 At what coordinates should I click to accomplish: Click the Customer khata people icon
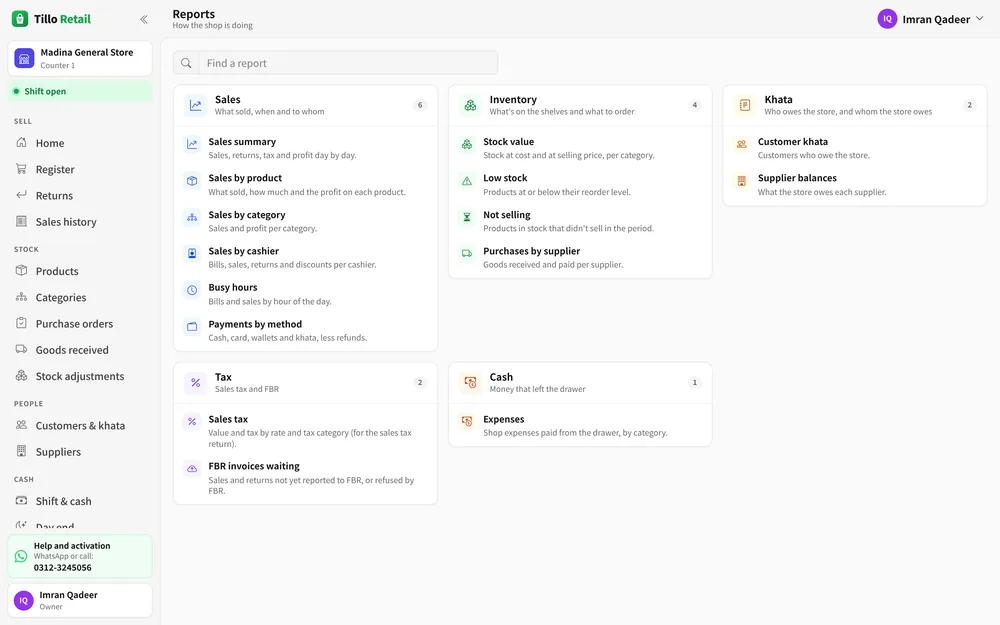click(742, 144)
